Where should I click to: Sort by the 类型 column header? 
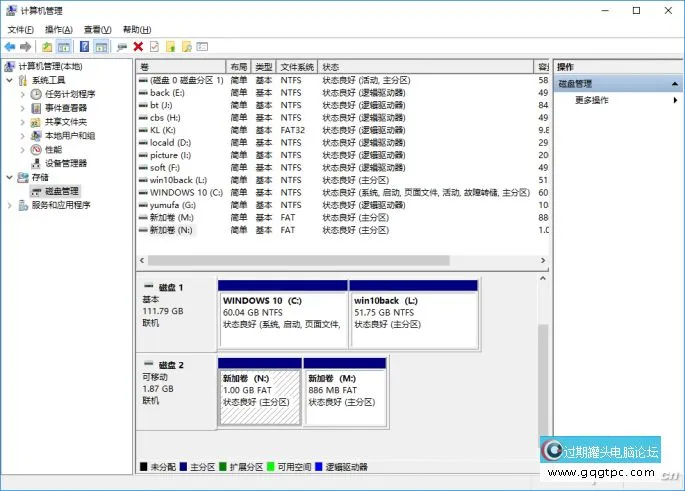pyautogui.click(x=263, y=67)
